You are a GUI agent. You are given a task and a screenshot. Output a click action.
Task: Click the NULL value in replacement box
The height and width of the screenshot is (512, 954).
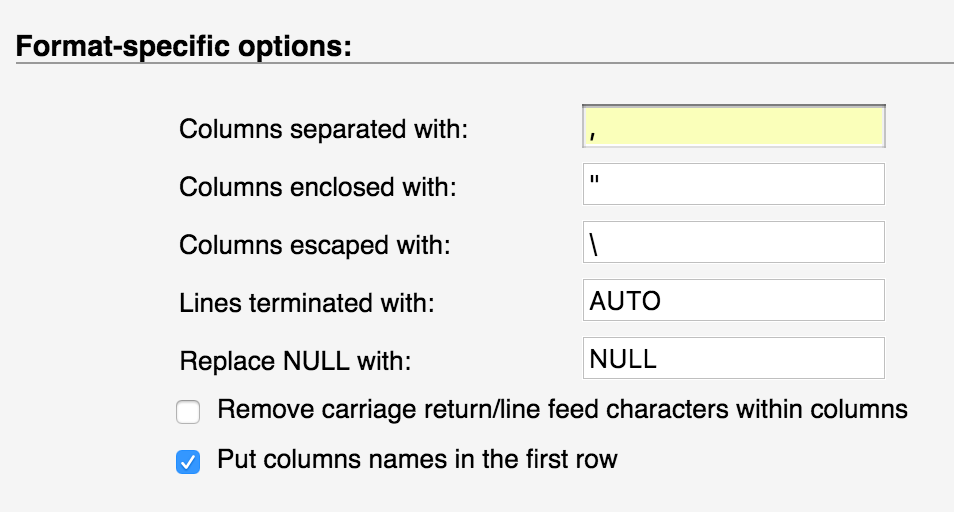pyautogui.click(x=623, y=359)
